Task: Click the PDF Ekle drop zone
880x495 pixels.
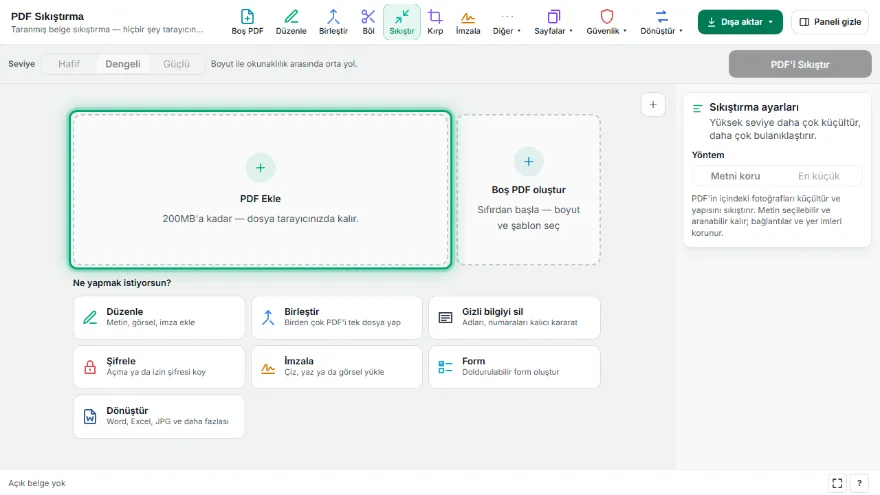Action: [260, 190]
